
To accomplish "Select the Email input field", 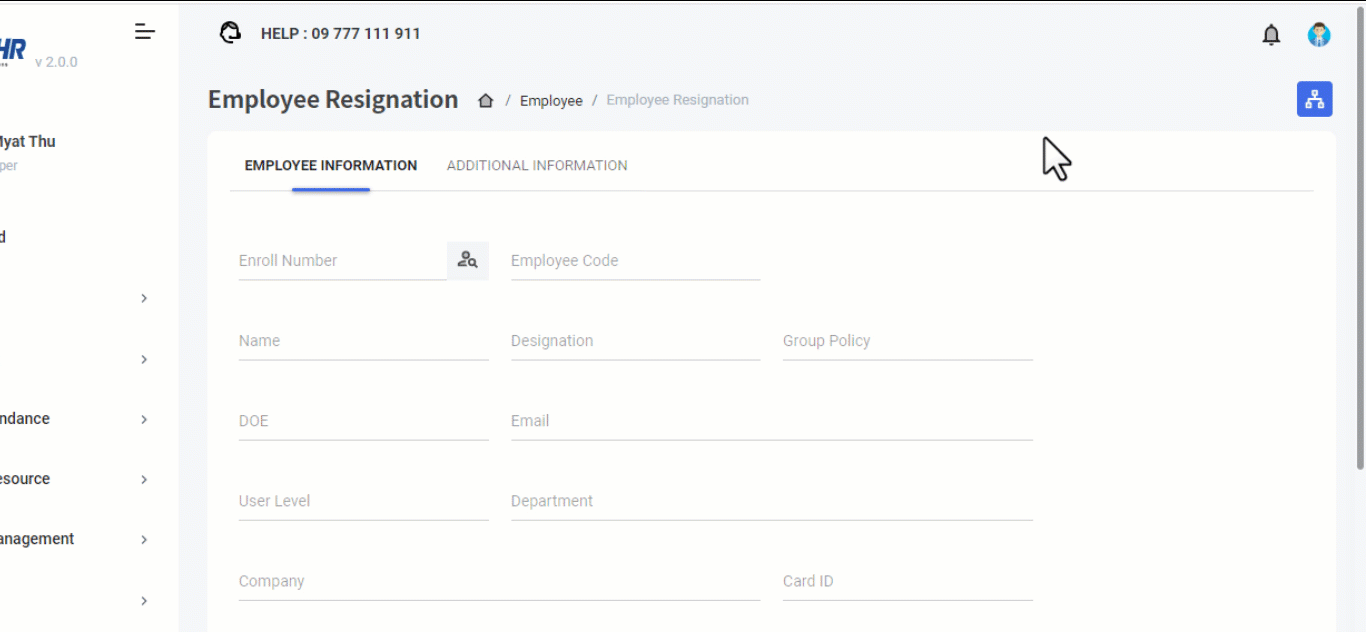I will click(x=771, y=421).
